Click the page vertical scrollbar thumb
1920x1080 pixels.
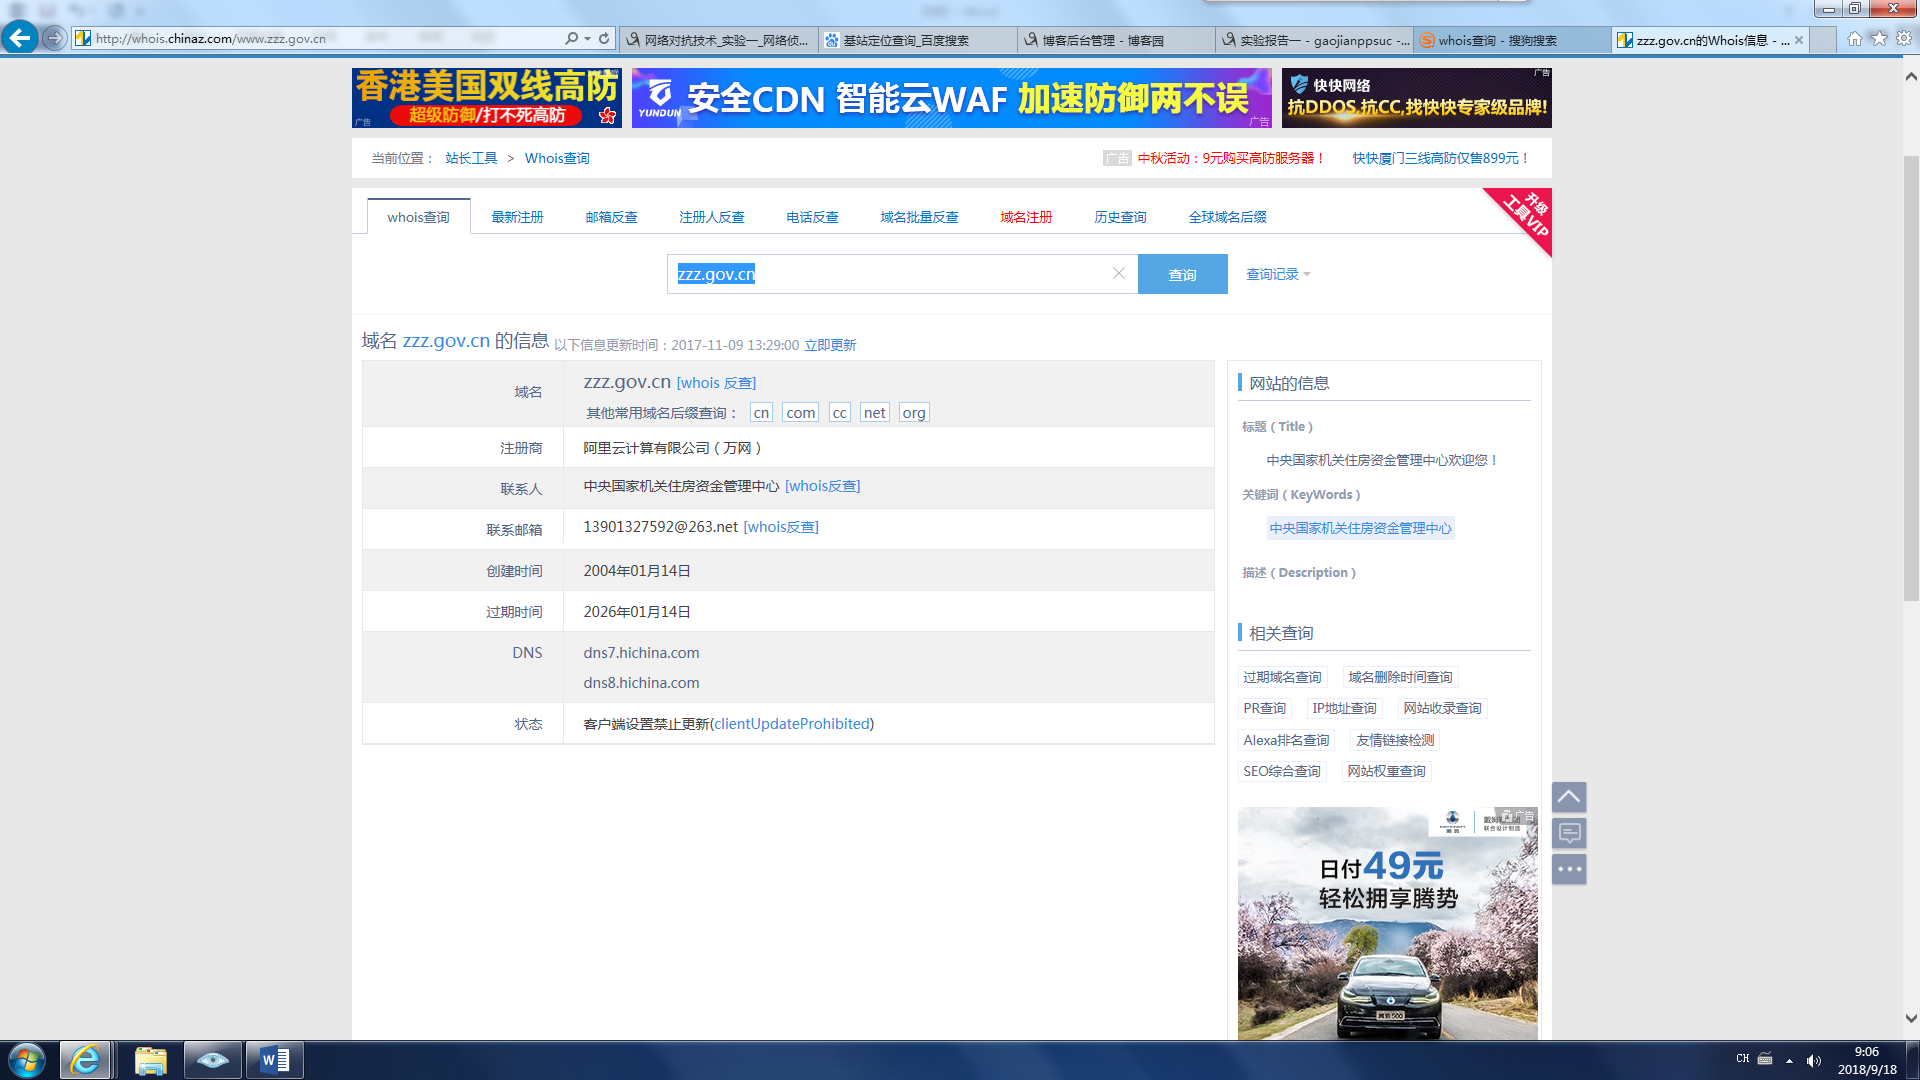click(x=1911, y=378)
